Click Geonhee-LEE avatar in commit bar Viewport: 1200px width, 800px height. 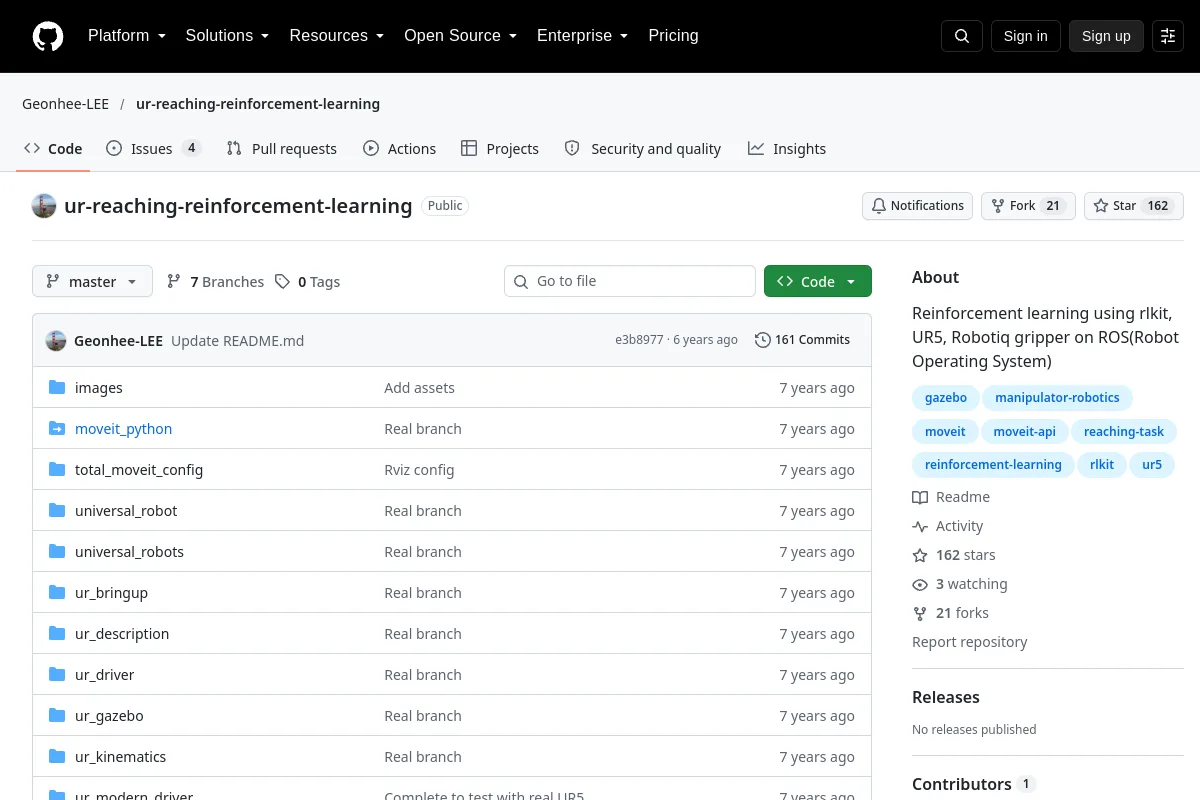56,340
